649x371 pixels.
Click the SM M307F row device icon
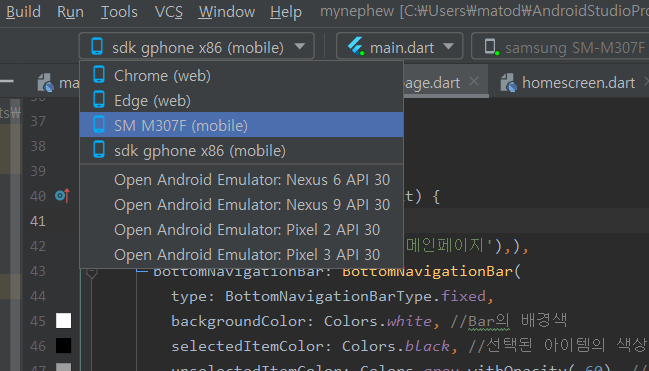click(99, 124)
